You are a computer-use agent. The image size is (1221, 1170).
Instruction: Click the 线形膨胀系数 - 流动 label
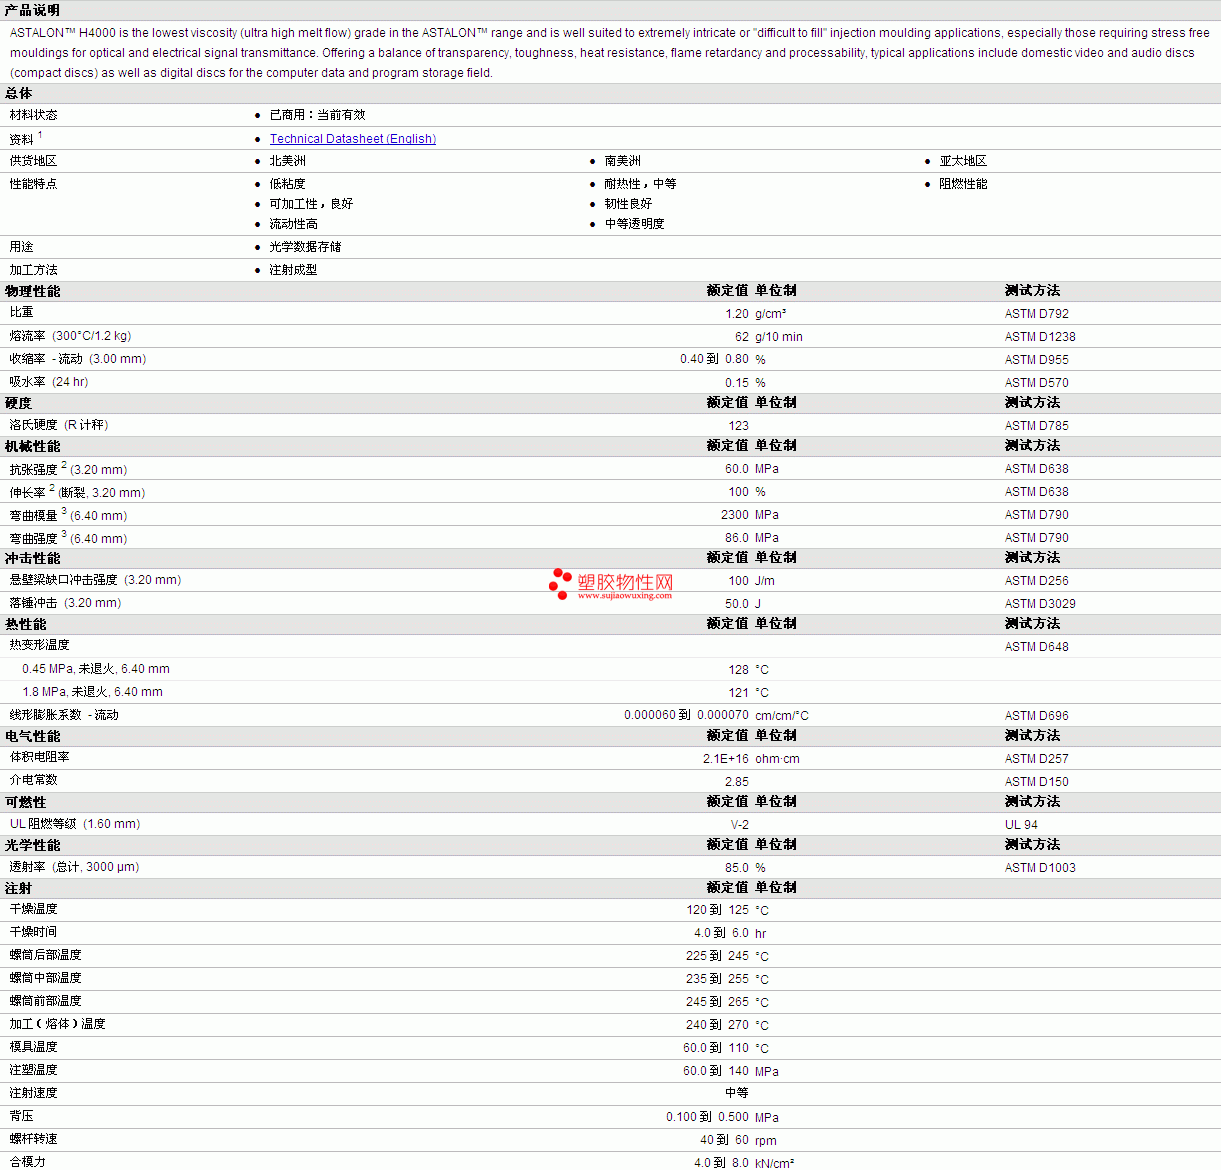click(x=64, y=715)
